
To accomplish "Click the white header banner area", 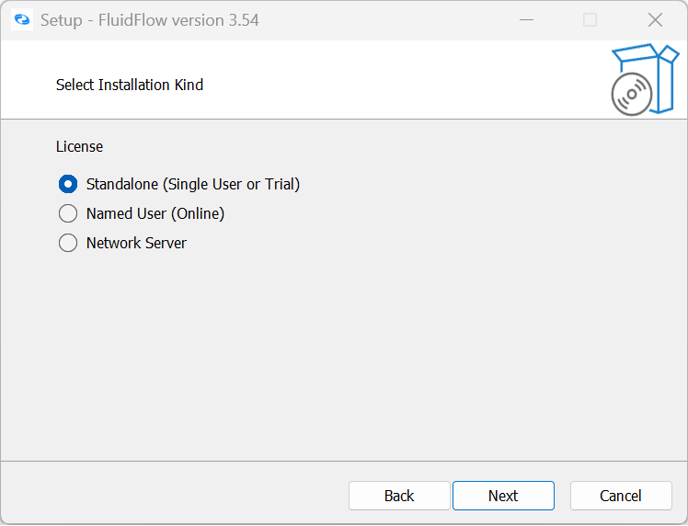I will pyautogui.click(x=400, y=80).
